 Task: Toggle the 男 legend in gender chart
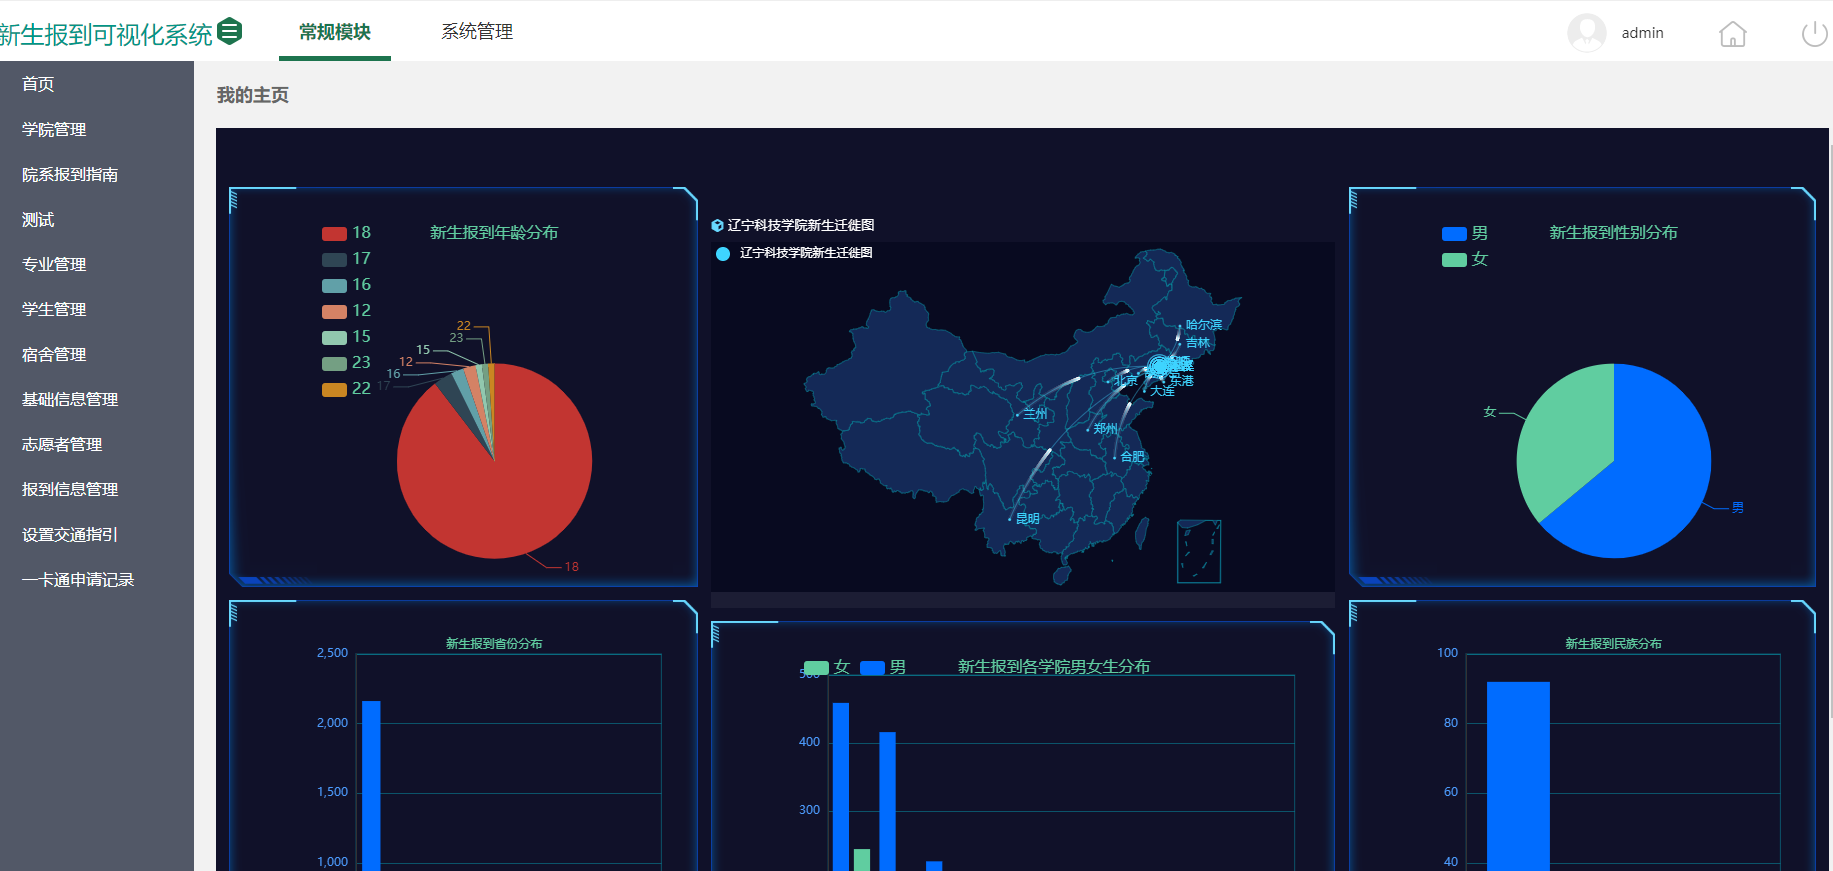pos(1454,234)
